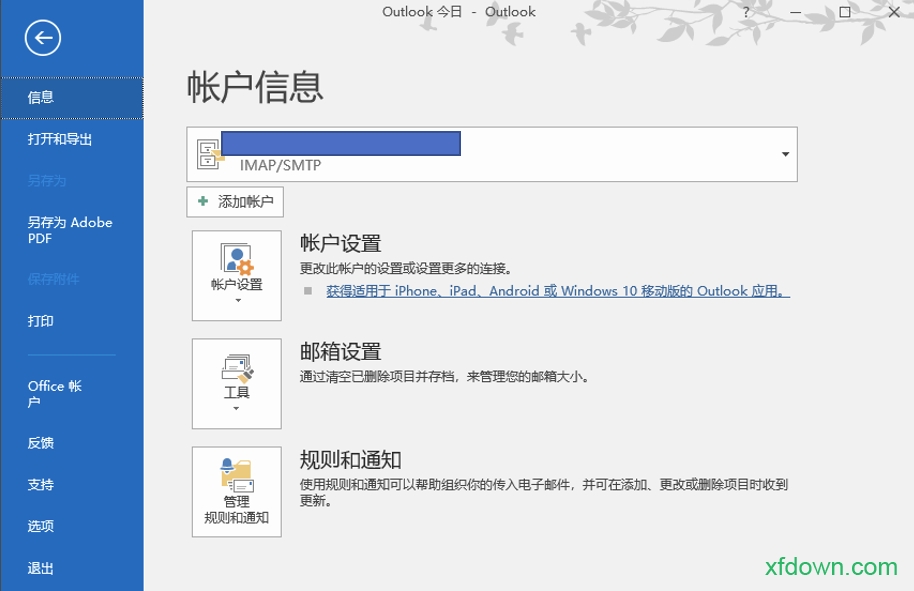Screen dimensions: 914x591
Task: Click the 更改此帐户的设置 description text
Action: point(406,269)
